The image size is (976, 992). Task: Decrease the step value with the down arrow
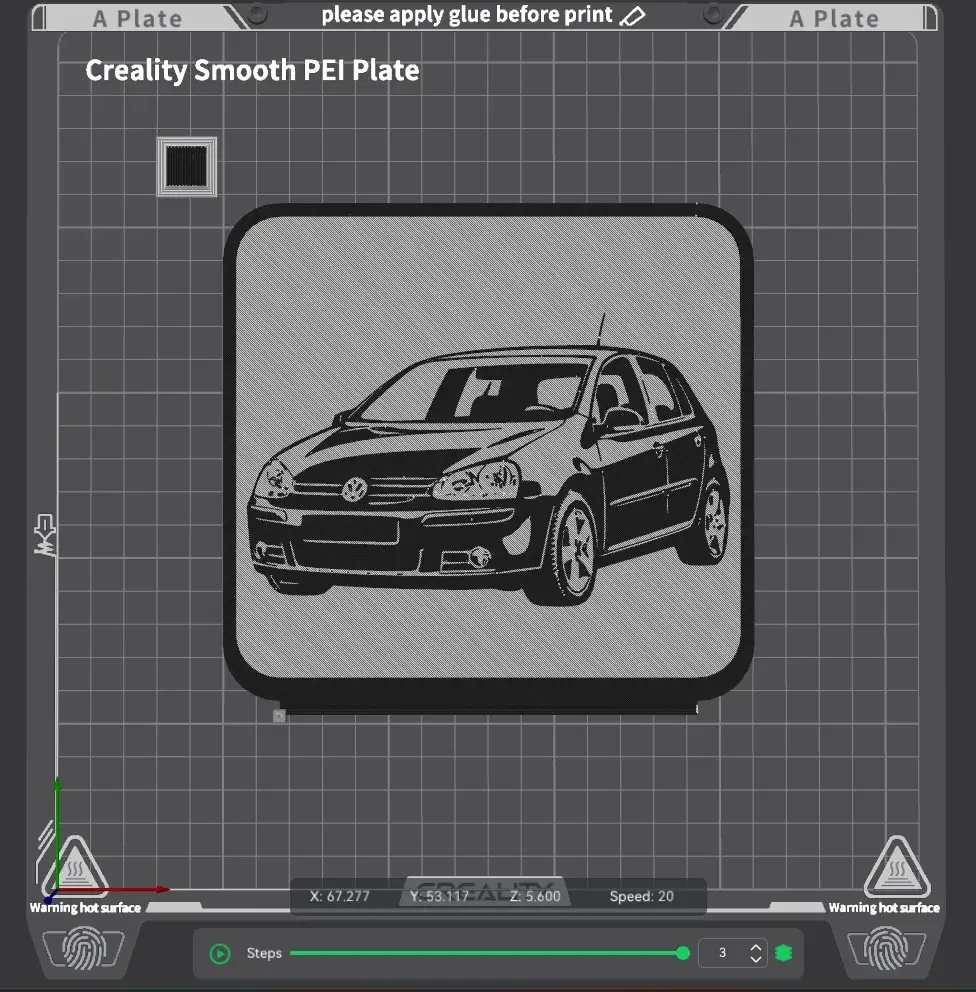pyautogui.click(x=755, y=958)
